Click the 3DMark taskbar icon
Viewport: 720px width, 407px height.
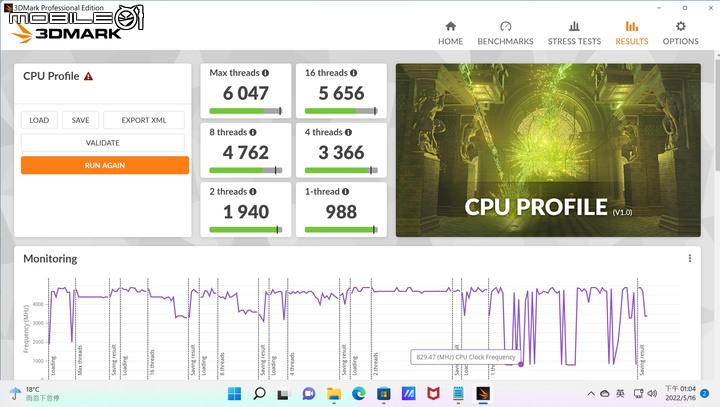(483, 394)
